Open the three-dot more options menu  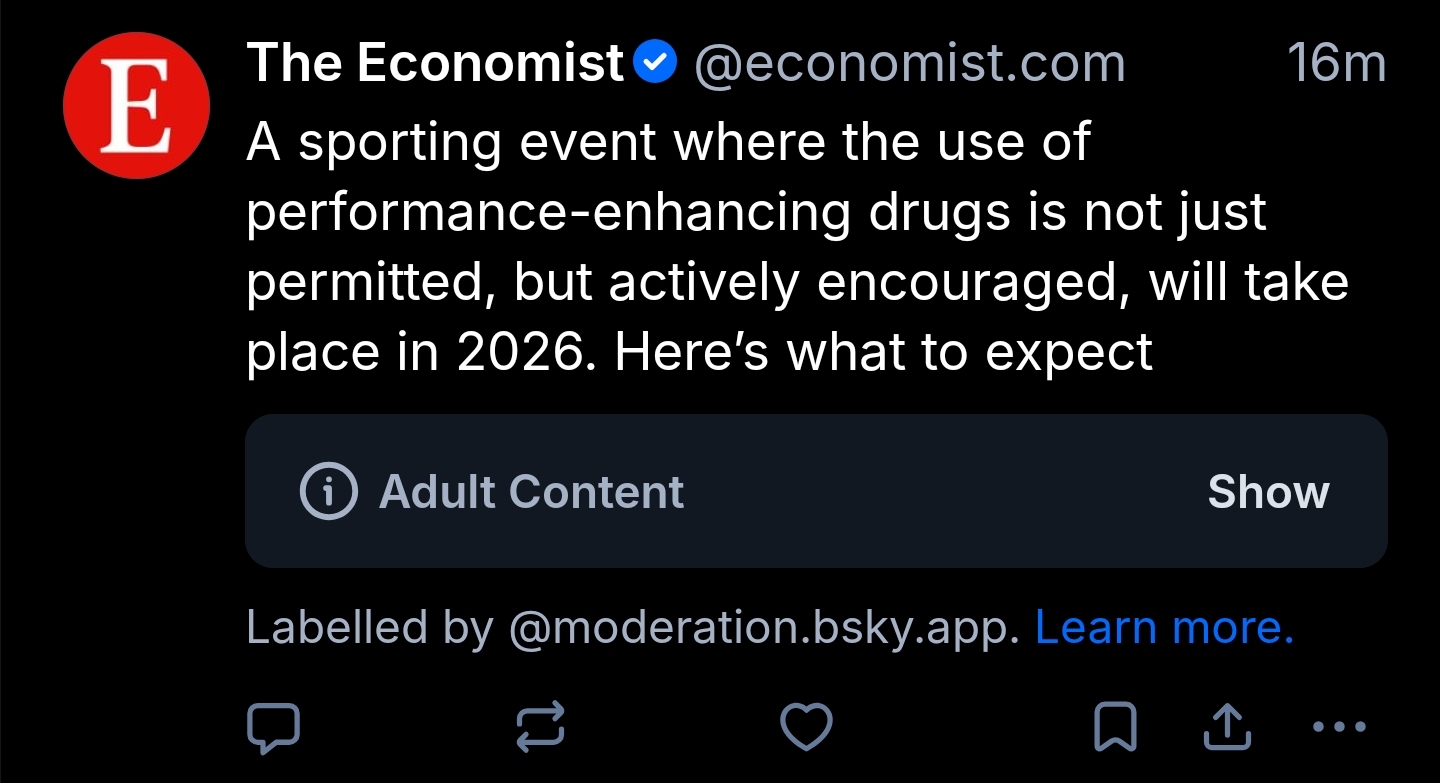point(1338,727)
